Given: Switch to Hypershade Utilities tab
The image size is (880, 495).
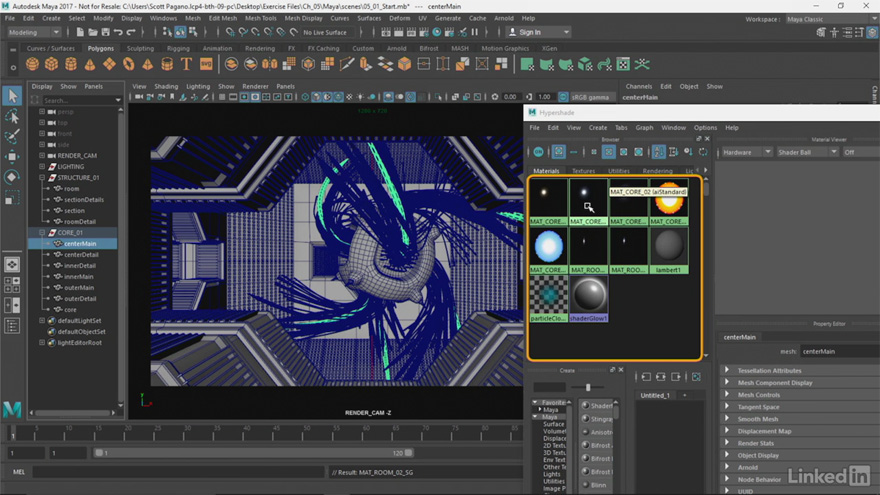Looking at the screenshot, I should coord(618,171).
